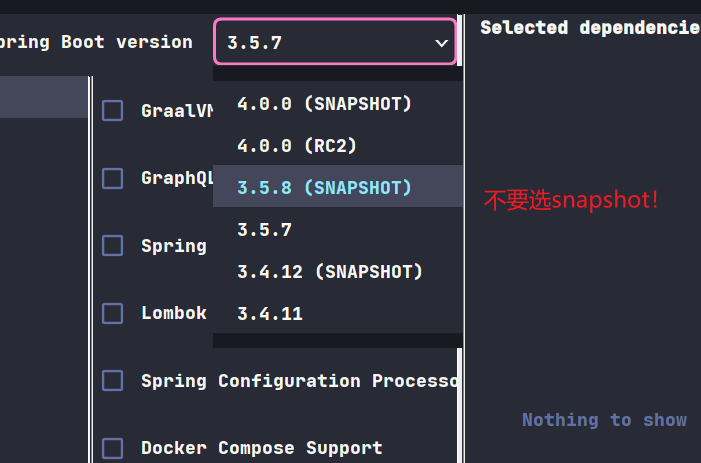Select the highlighted category in the left list
This screenshot has height=463, width=701.
tap(44, 97)
